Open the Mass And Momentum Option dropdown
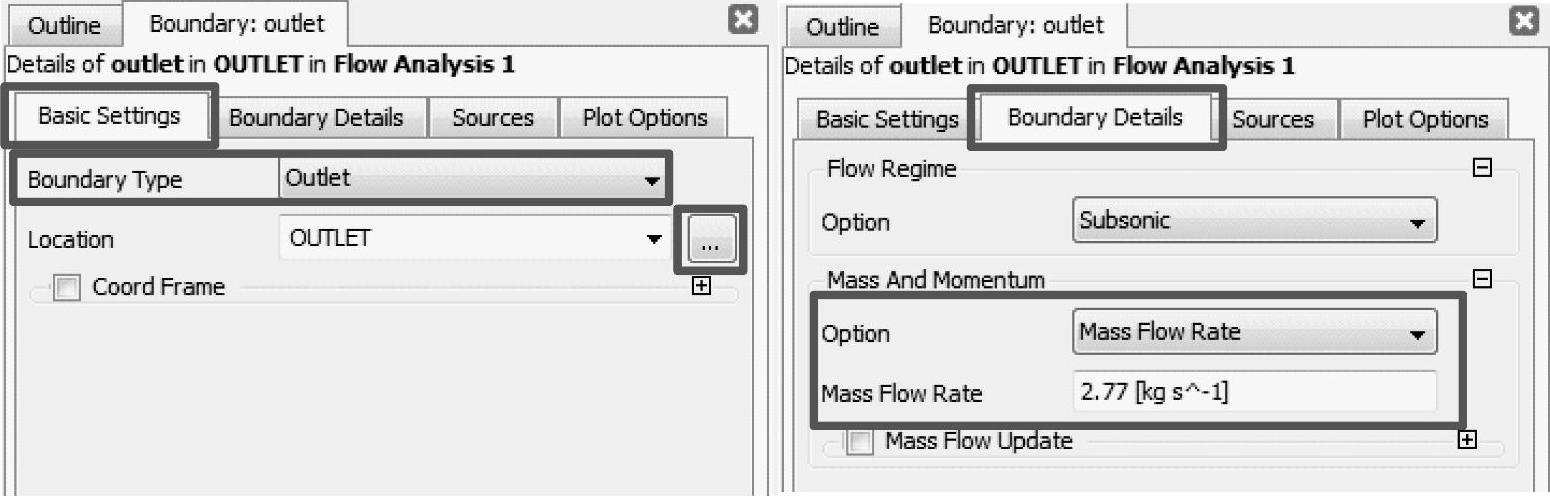Viewport: 1550px width, 496px height. coord(1255,333)
